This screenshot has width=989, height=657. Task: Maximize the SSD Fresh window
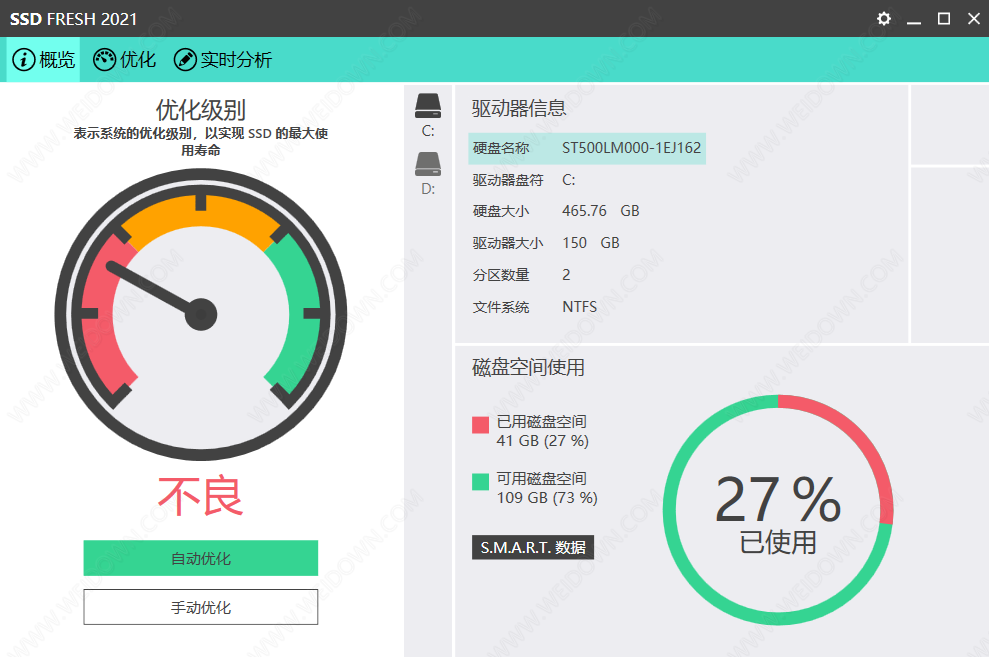click(x=943, y=19)
